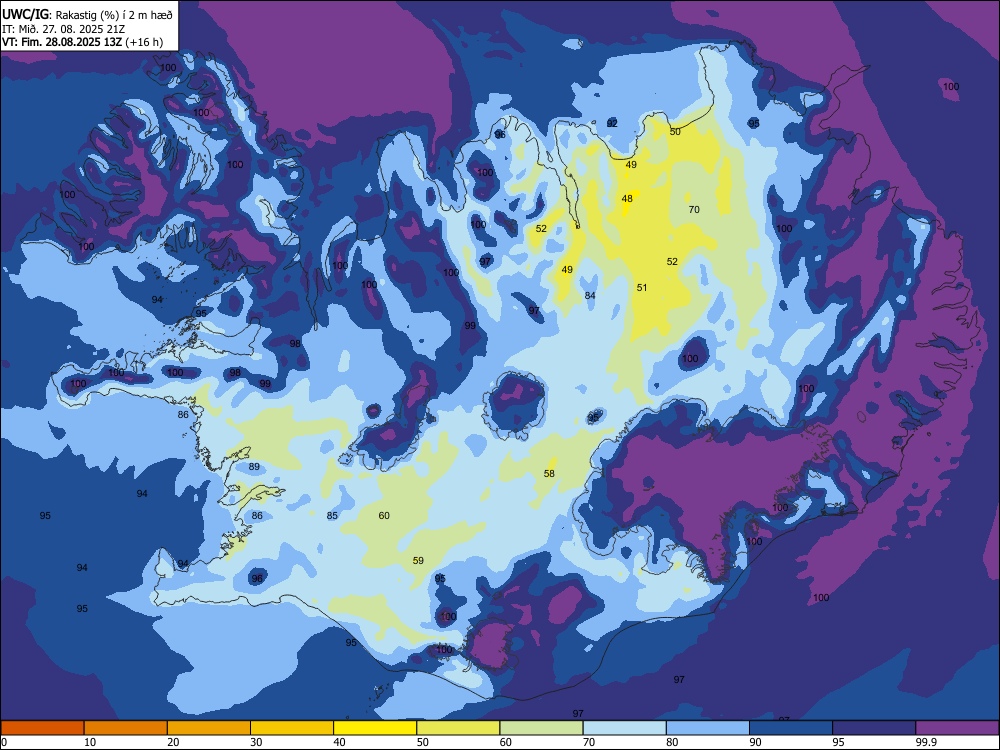Image resolution: width=1000 pixels, height=750 pixels.
Task: Pick the purple legend swatch above 99.9
Action: coord(957,728)
